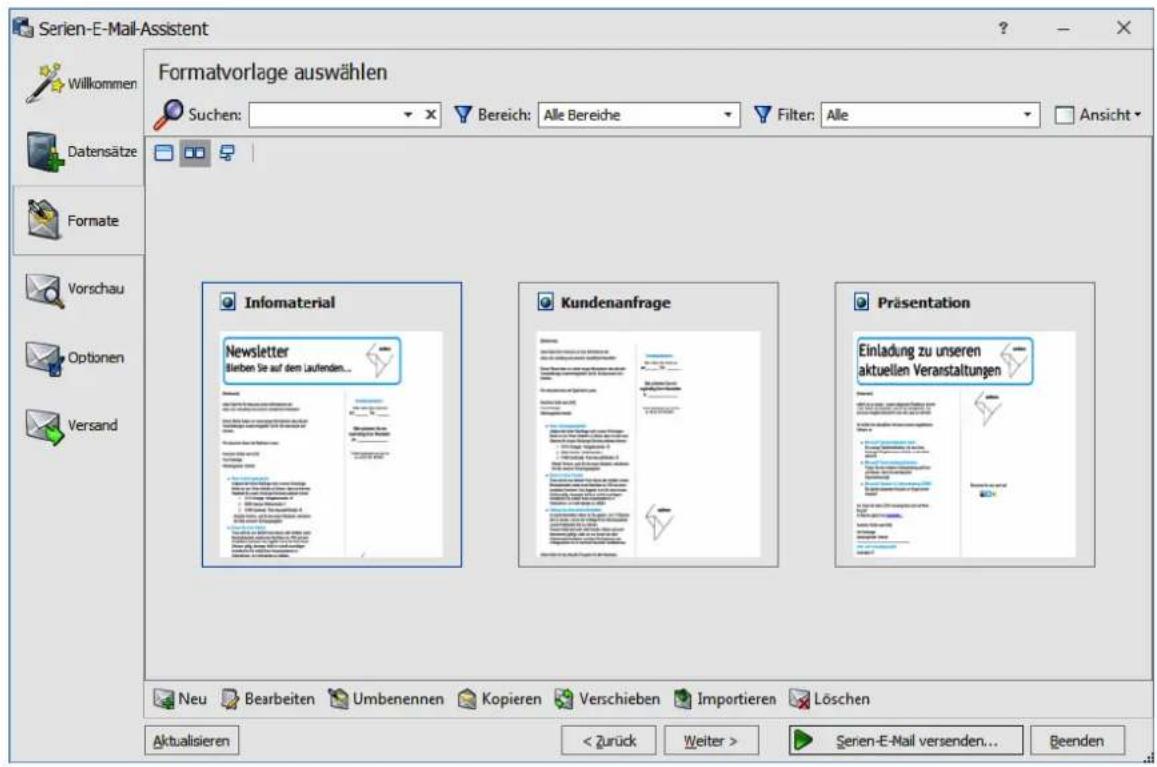Delete the template with Löschen
1157x767 pixels.
click(829, 698)
